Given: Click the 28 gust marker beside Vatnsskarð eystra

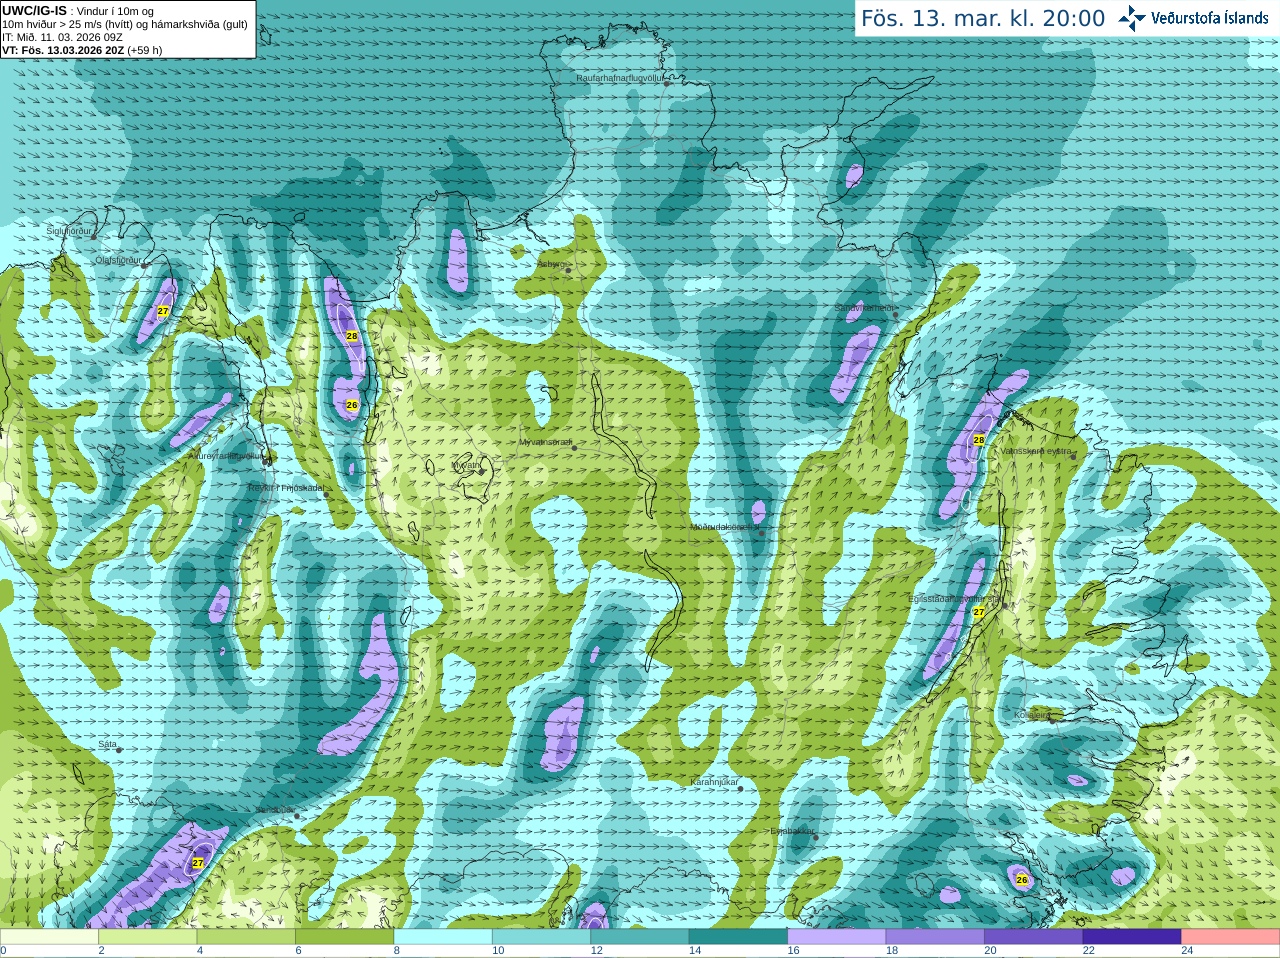Looking at the screenshot, I should pos(979,440).
